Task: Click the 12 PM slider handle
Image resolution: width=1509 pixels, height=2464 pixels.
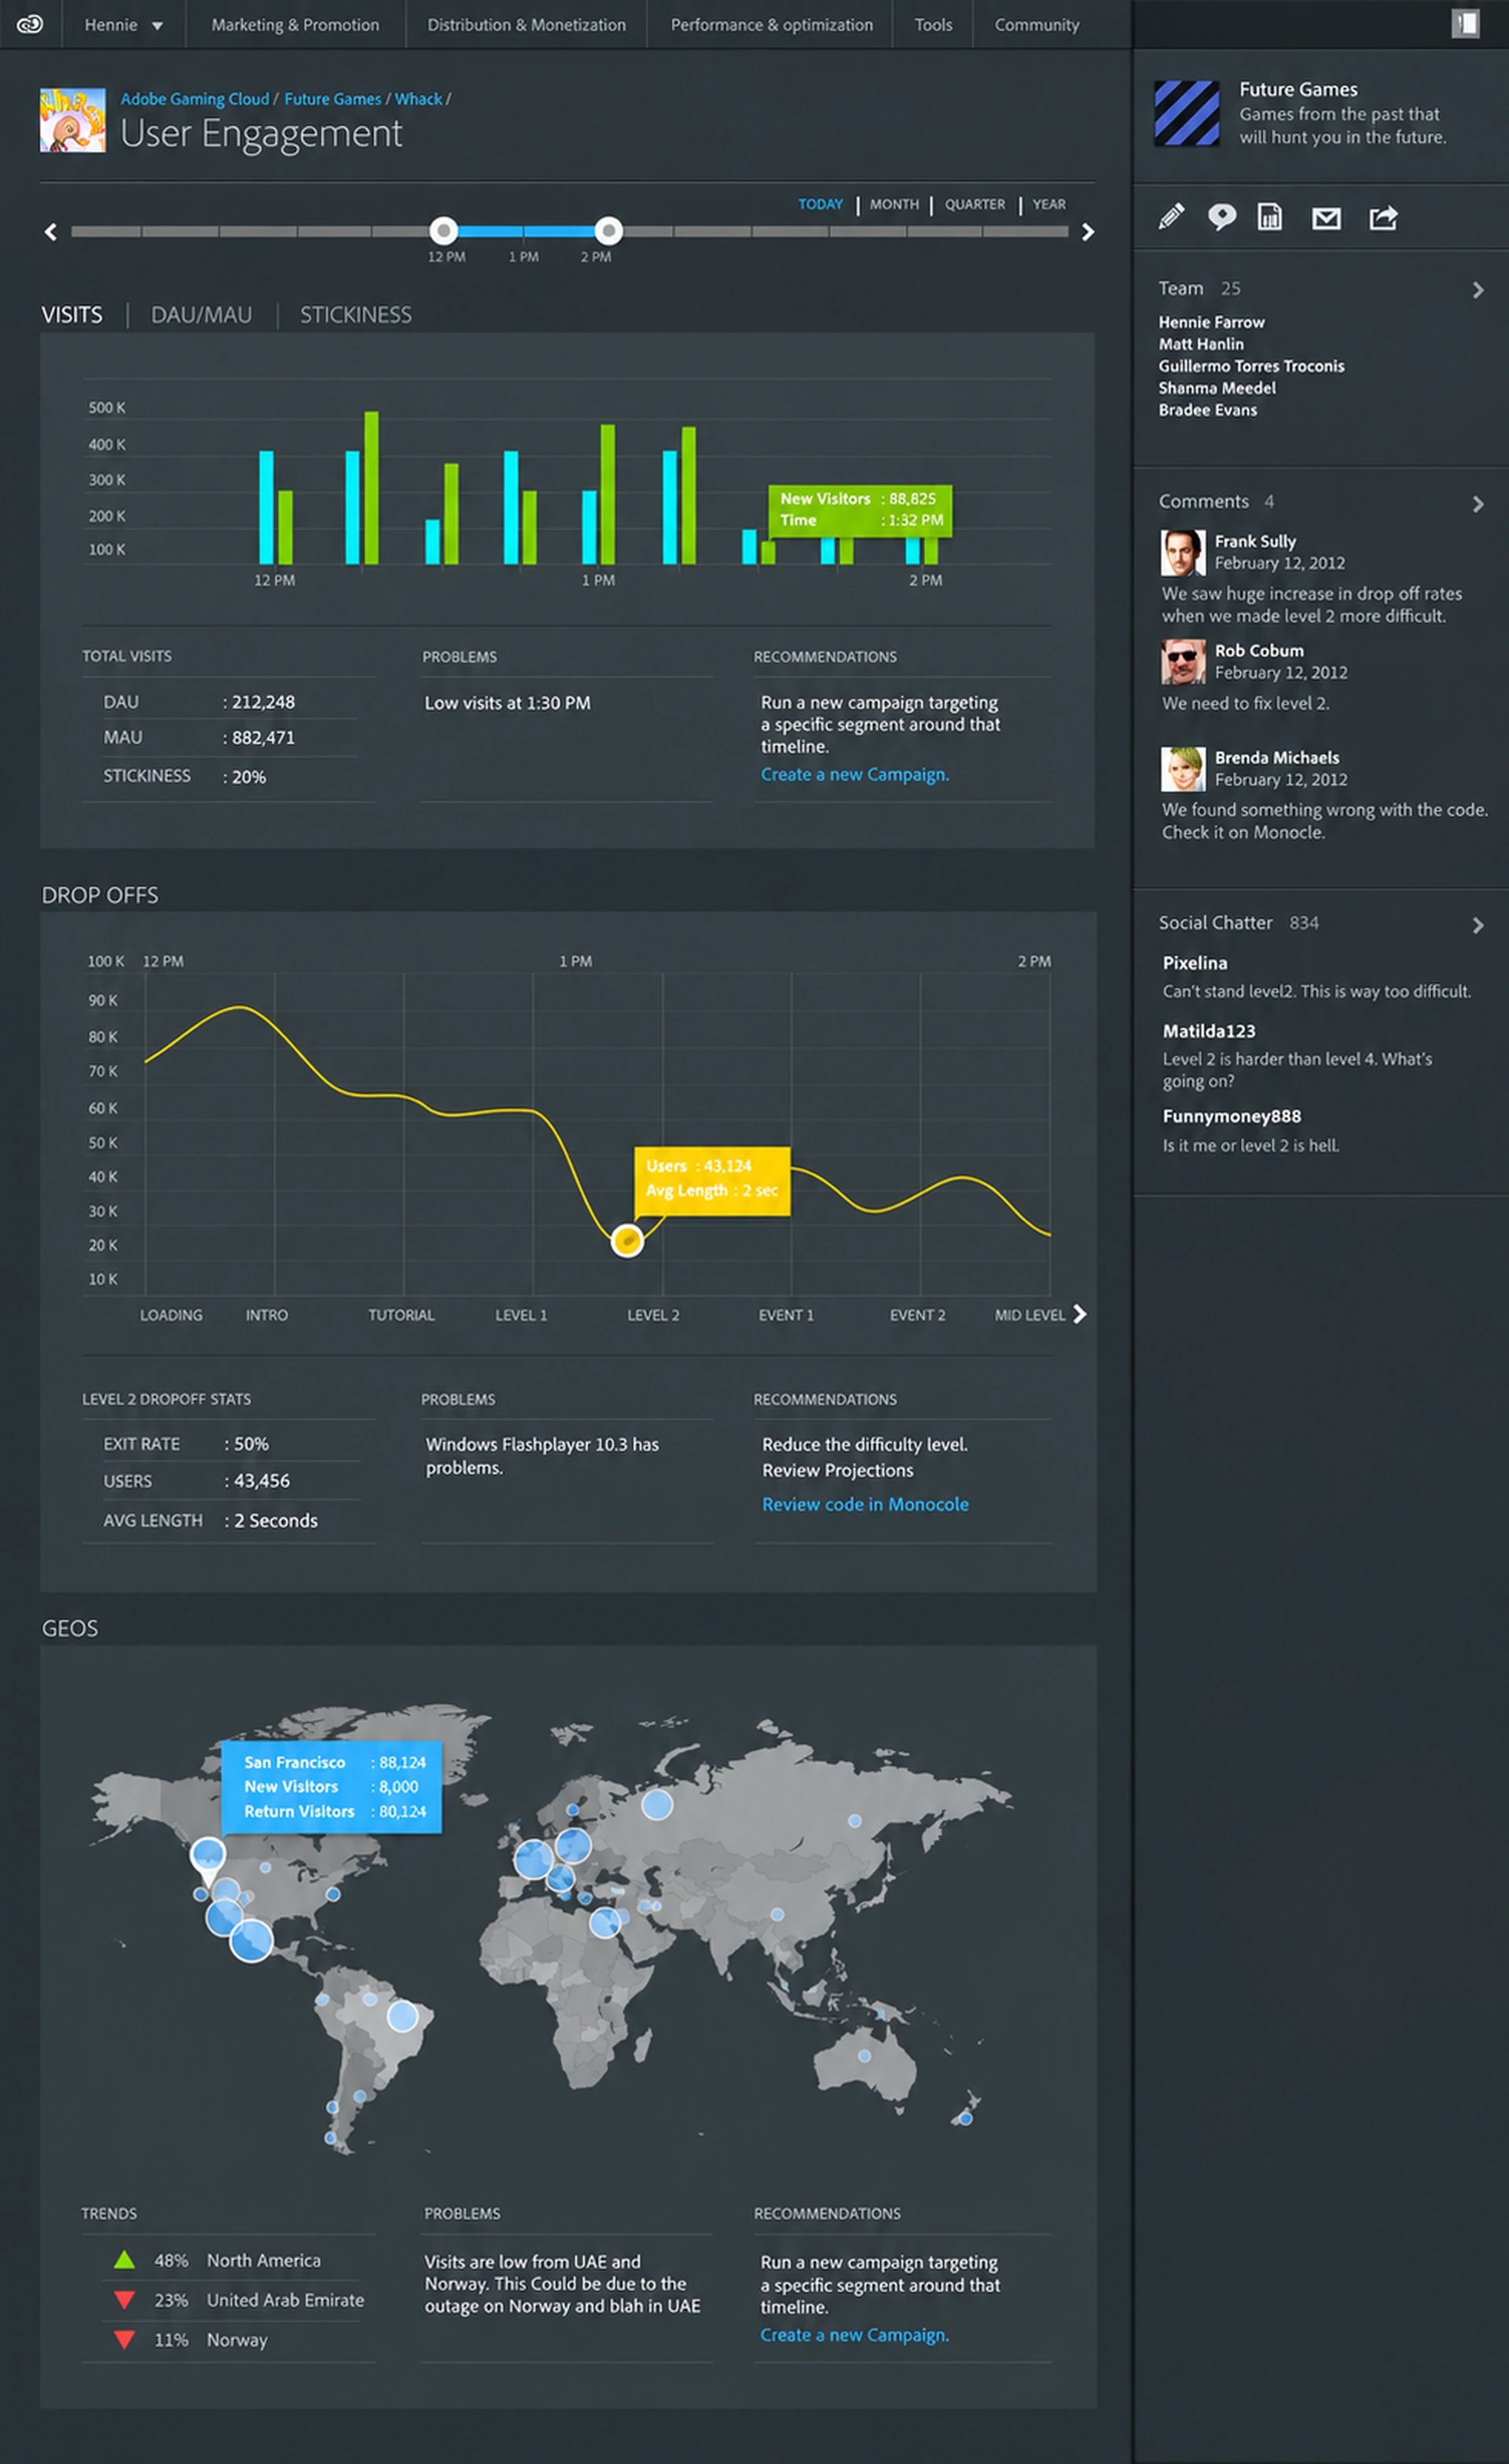Action: (444, 231)
